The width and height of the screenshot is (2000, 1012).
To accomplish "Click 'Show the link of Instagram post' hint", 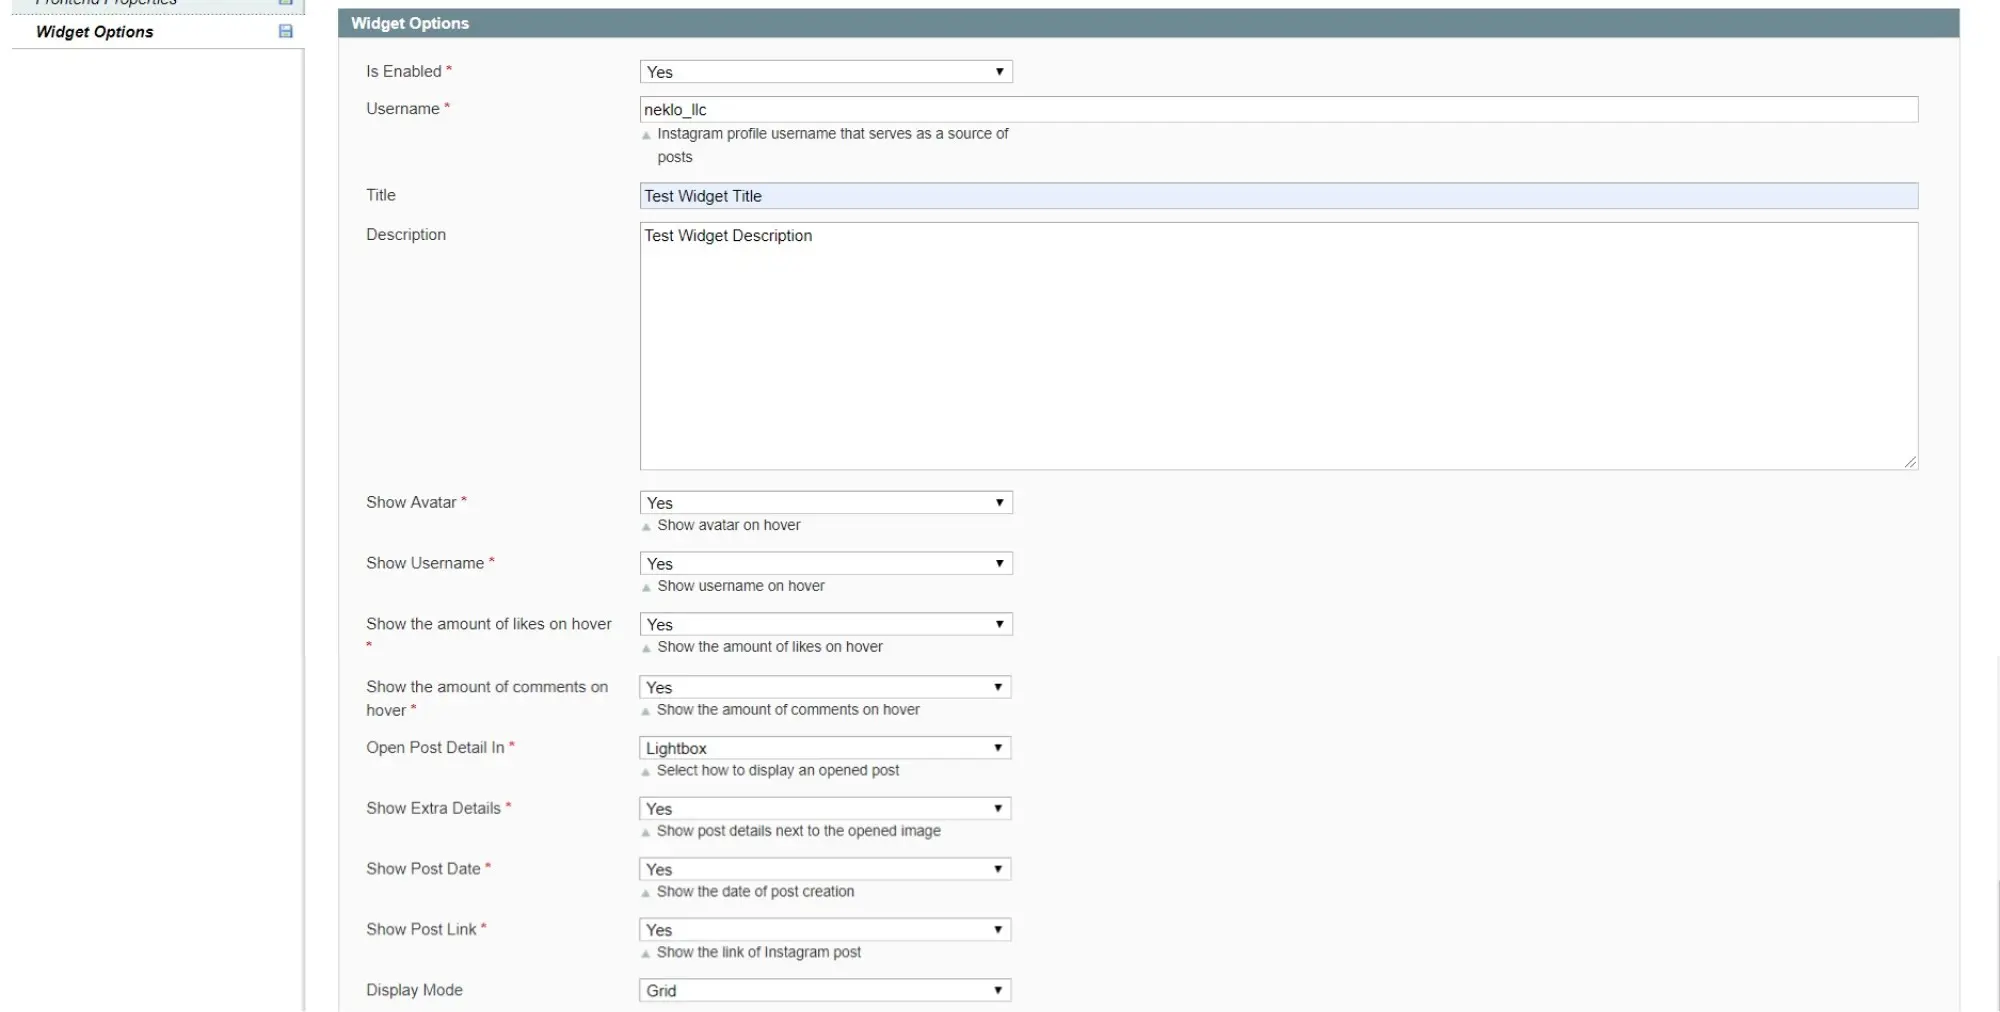I will pyautogui.click(x=759, y=953).
